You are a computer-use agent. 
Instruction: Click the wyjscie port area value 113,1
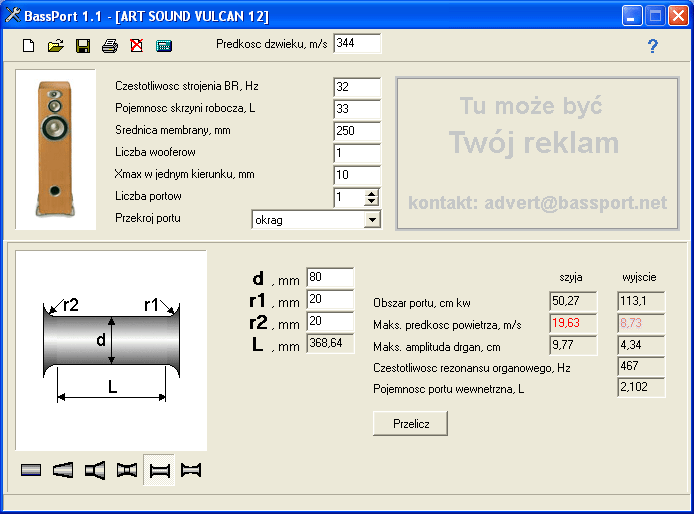pos(641,301)
